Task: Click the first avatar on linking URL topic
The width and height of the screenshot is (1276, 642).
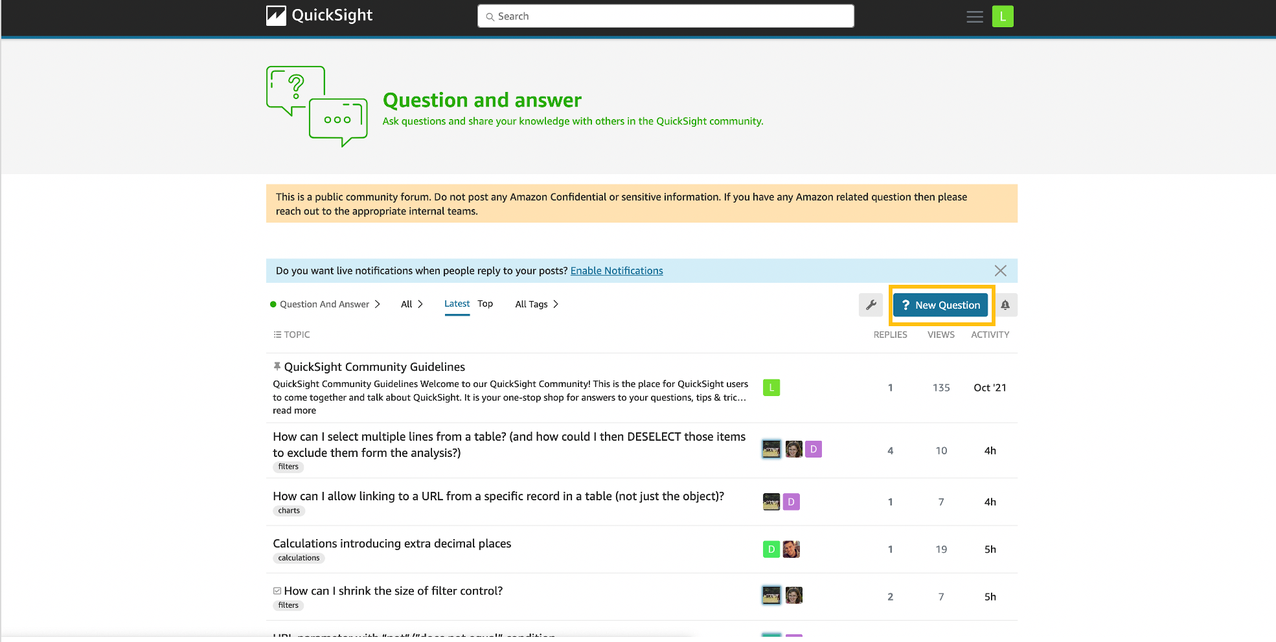Action: [x=771, y=502]
